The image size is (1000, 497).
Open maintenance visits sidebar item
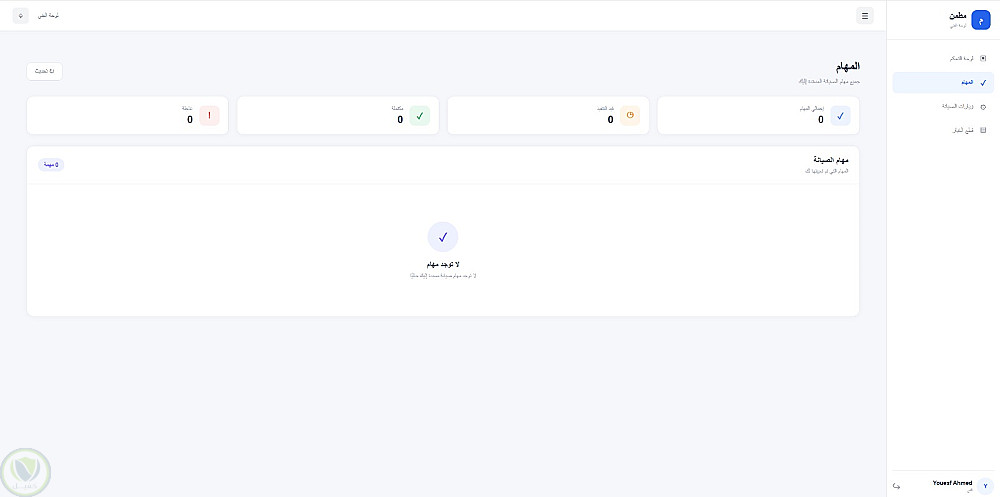(943, 107)
